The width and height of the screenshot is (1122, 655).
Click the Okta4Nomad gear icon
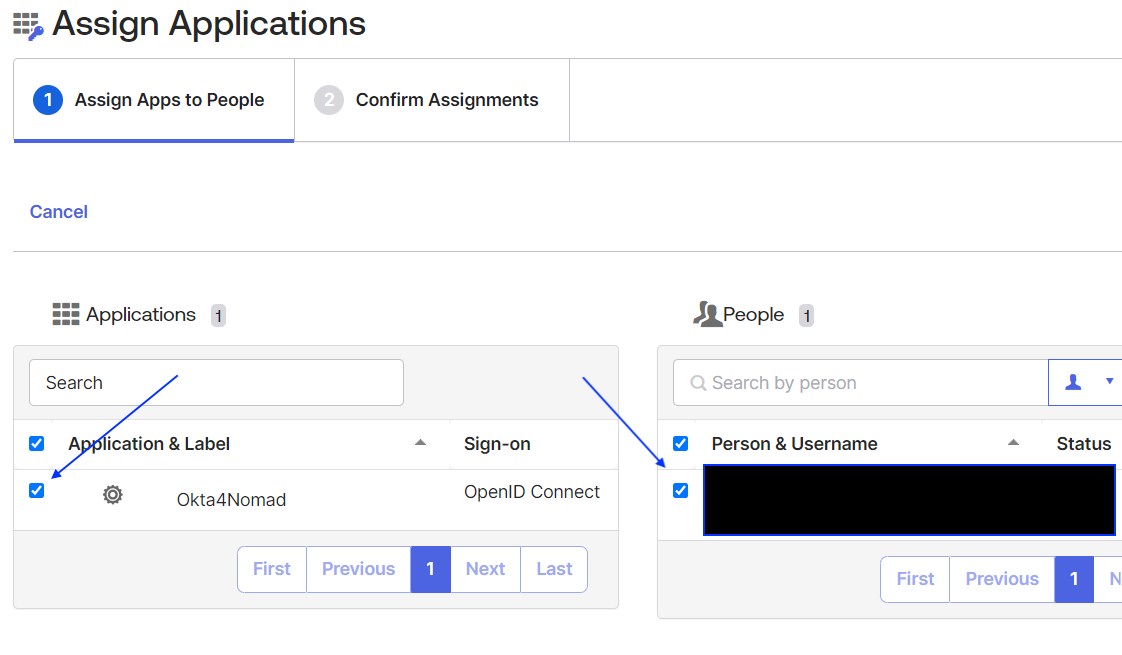coord(113,494)
